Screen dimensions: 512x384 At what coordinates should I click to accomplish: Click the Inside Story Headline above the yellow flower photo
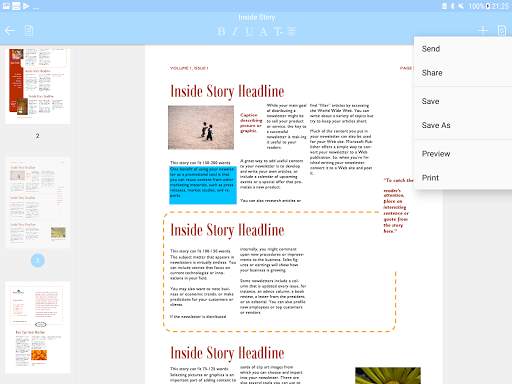coord(227,353)
